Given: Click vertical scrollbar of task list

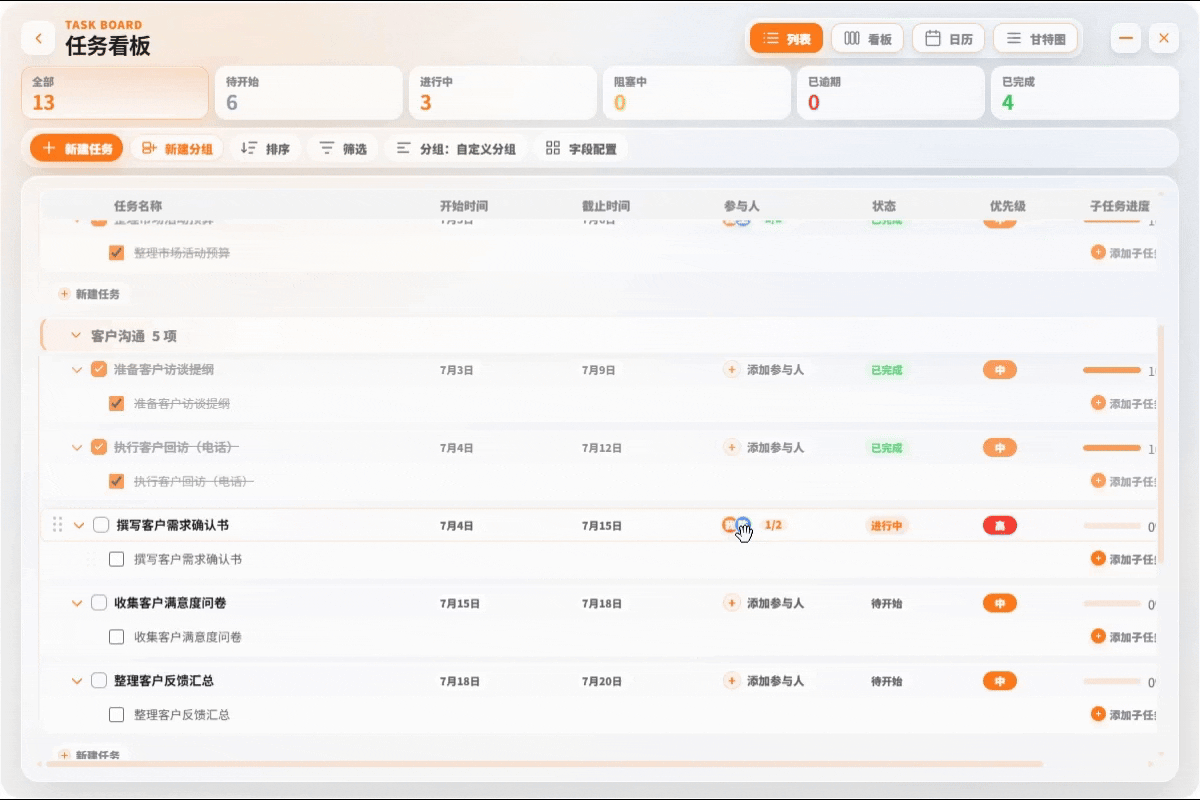Looking at the screenshot, I should (x=1161, y=444).
